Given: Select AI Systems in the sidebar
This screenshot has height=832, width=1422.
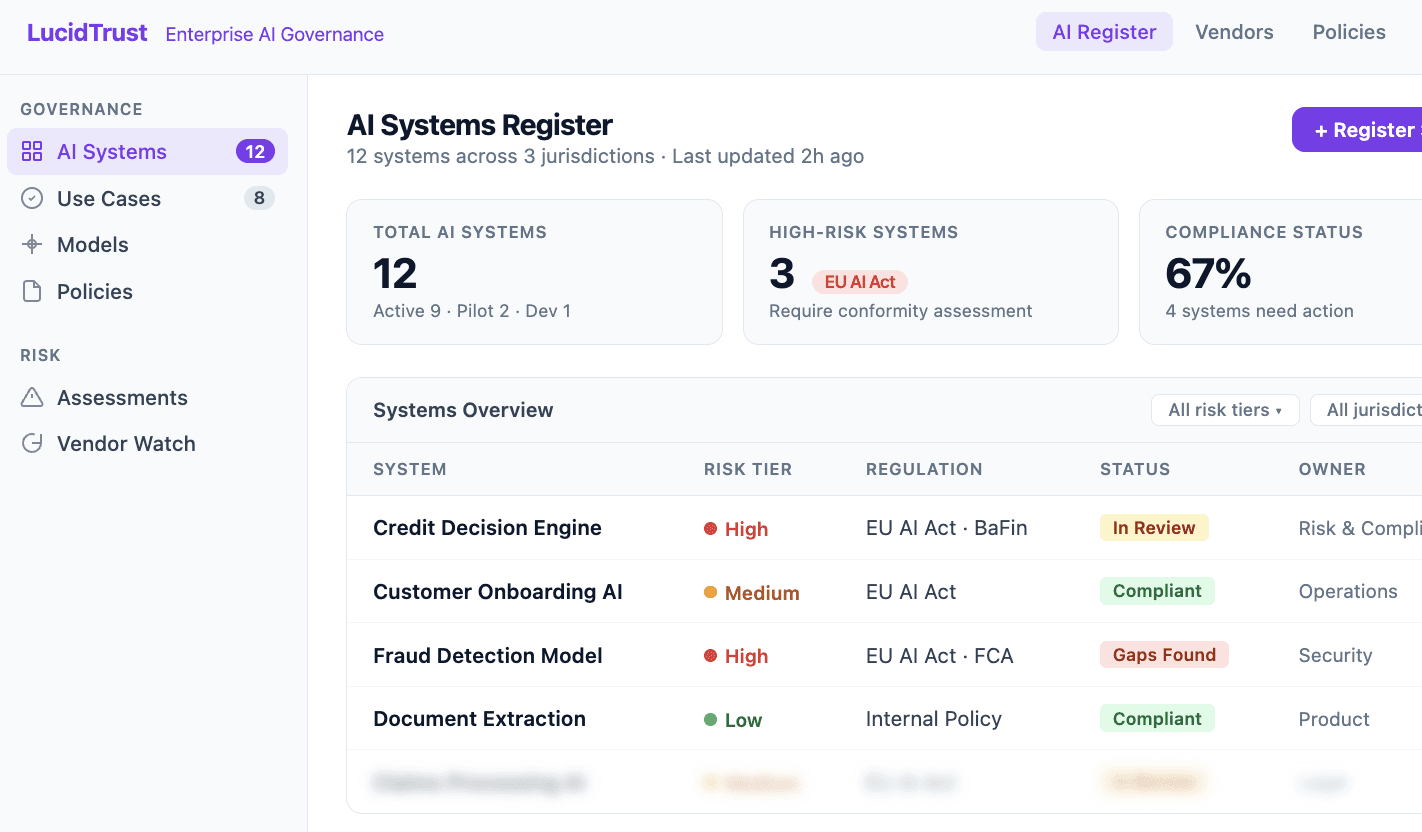Looking at the screenshot, I should coord(147,152).
